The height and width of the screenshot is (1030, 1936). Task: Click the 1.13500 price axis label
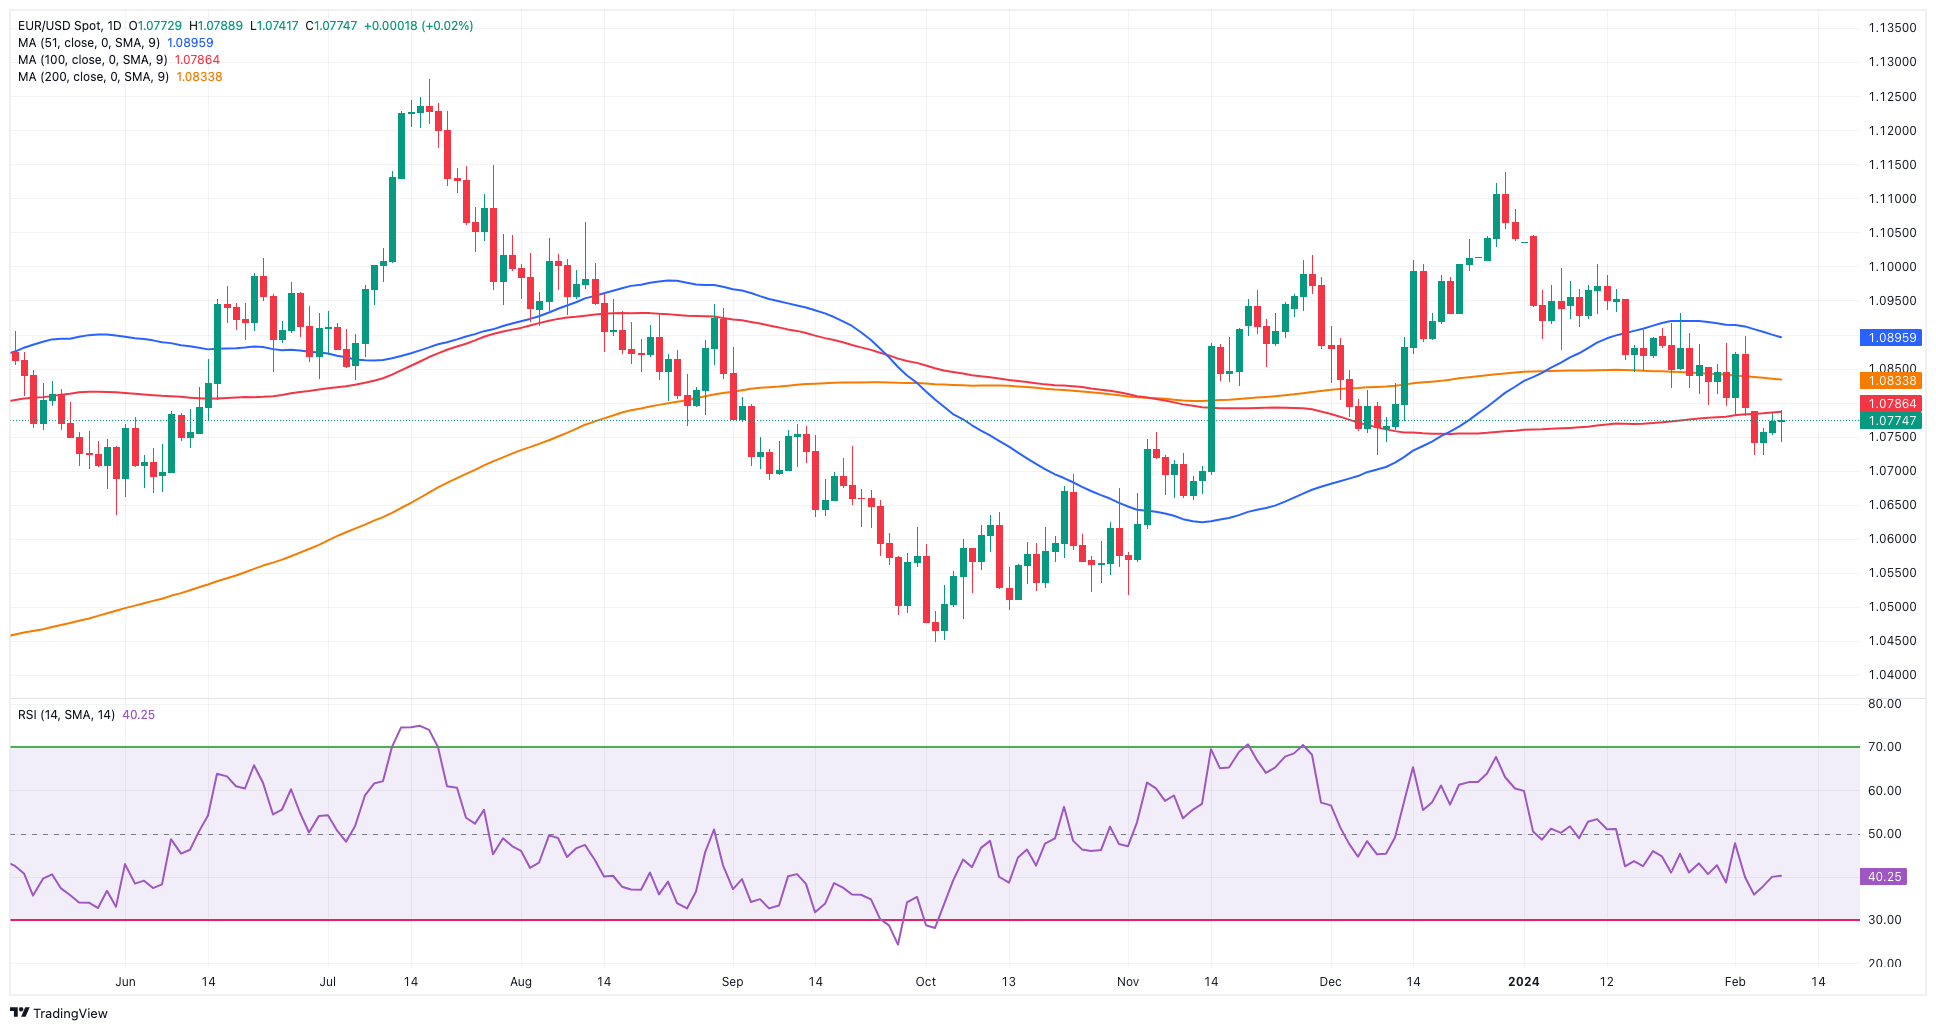click(x=1892, y=28)
